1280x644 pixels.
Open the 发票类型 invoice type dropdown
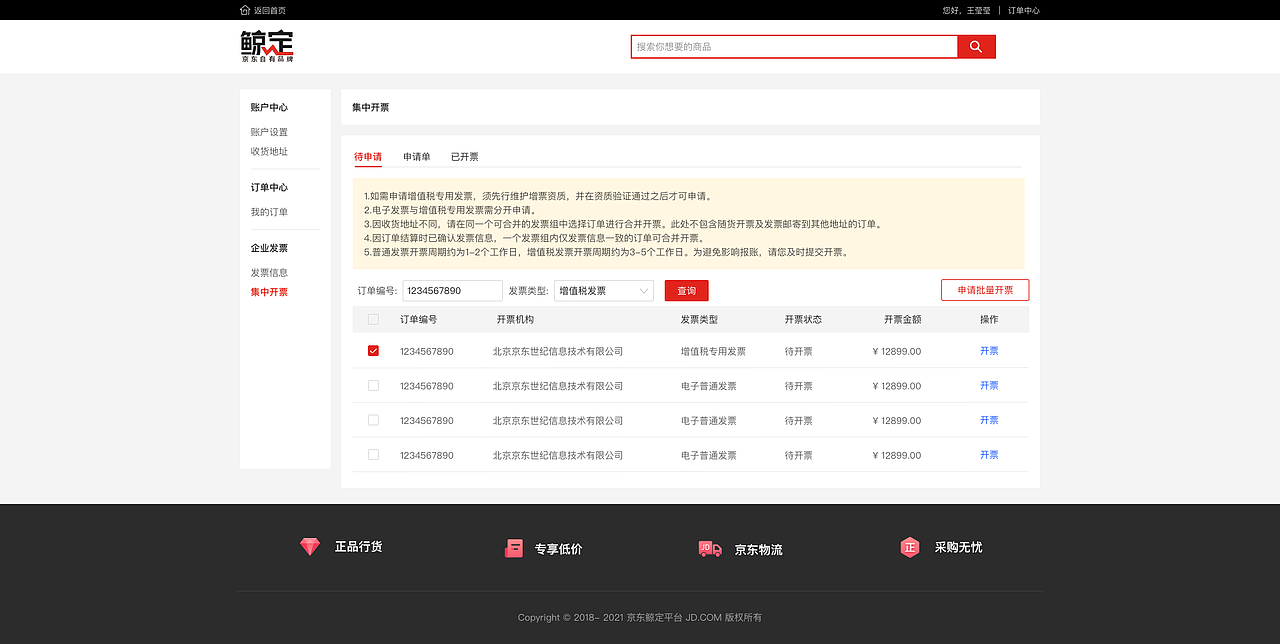click(x=603, y=290)
